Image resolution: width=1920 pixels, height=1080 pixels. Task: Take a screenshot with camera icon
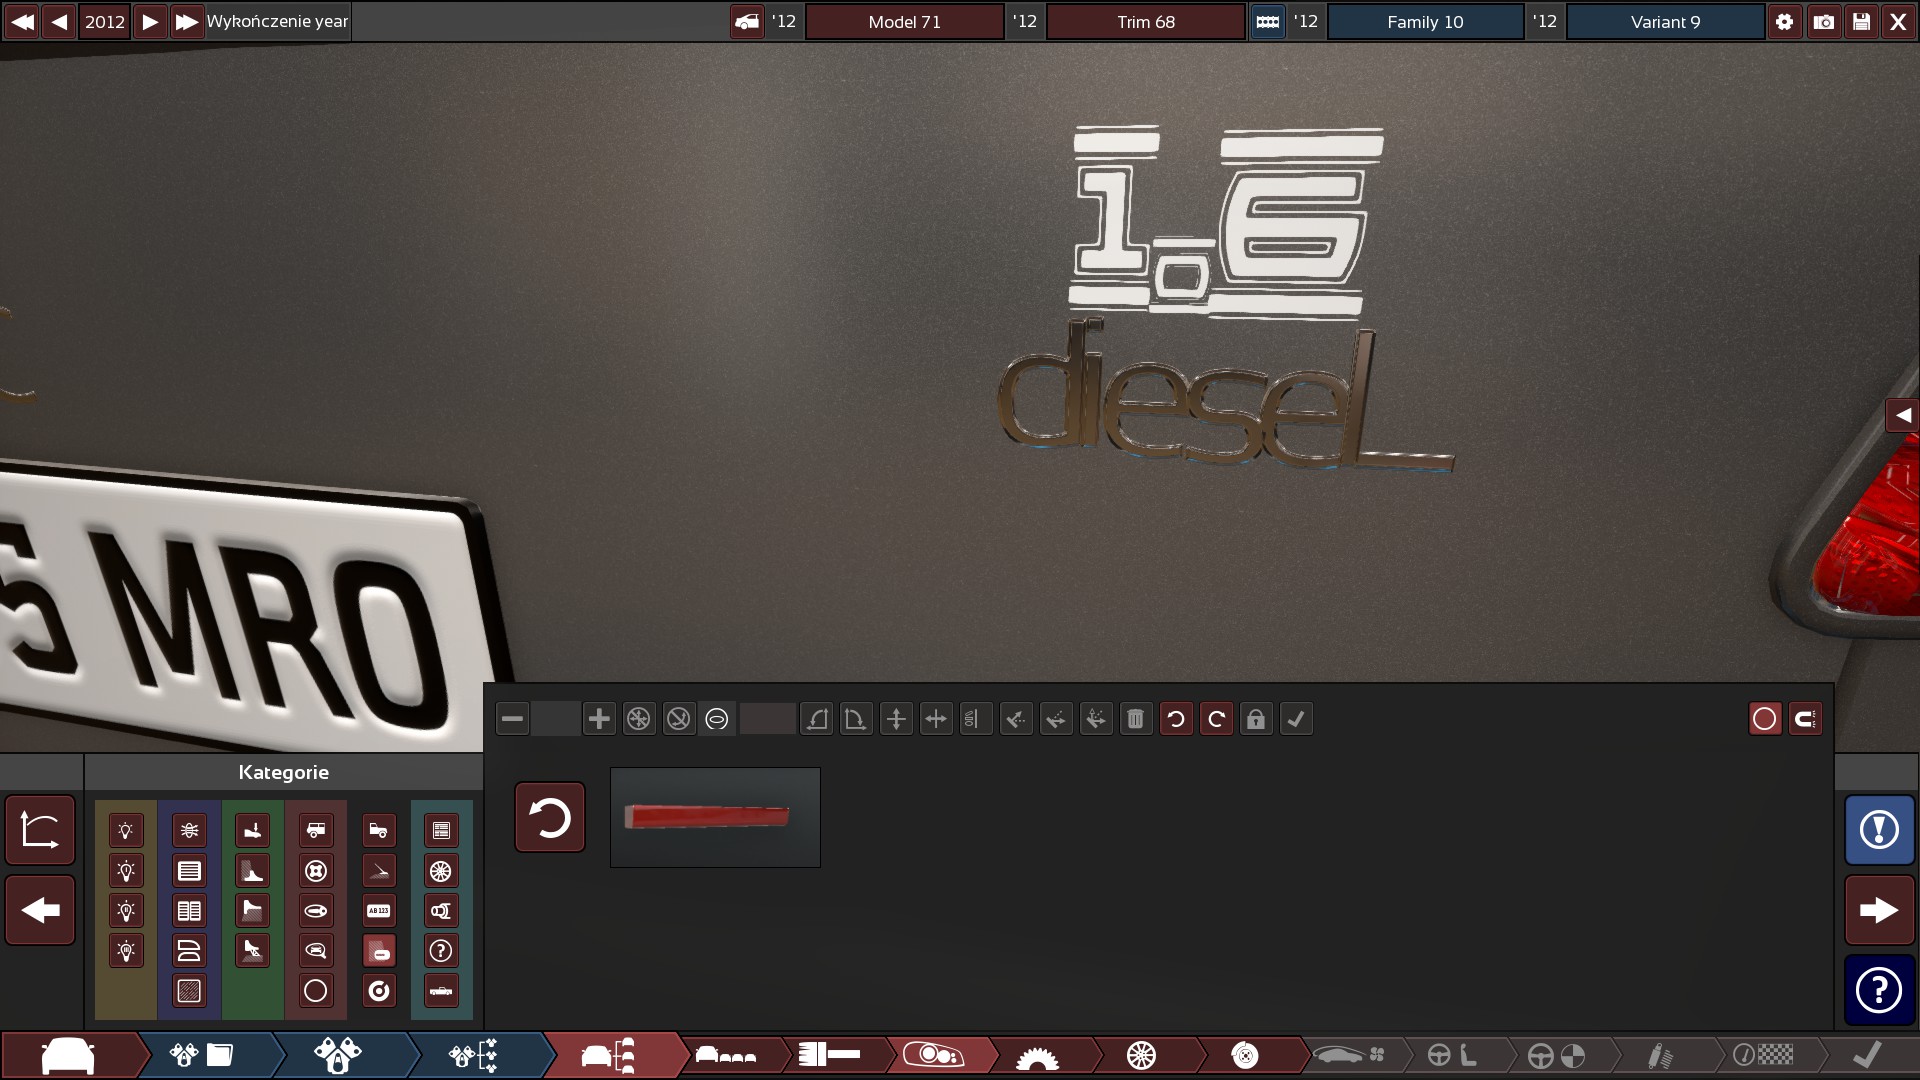click(x=1823, y=22)
